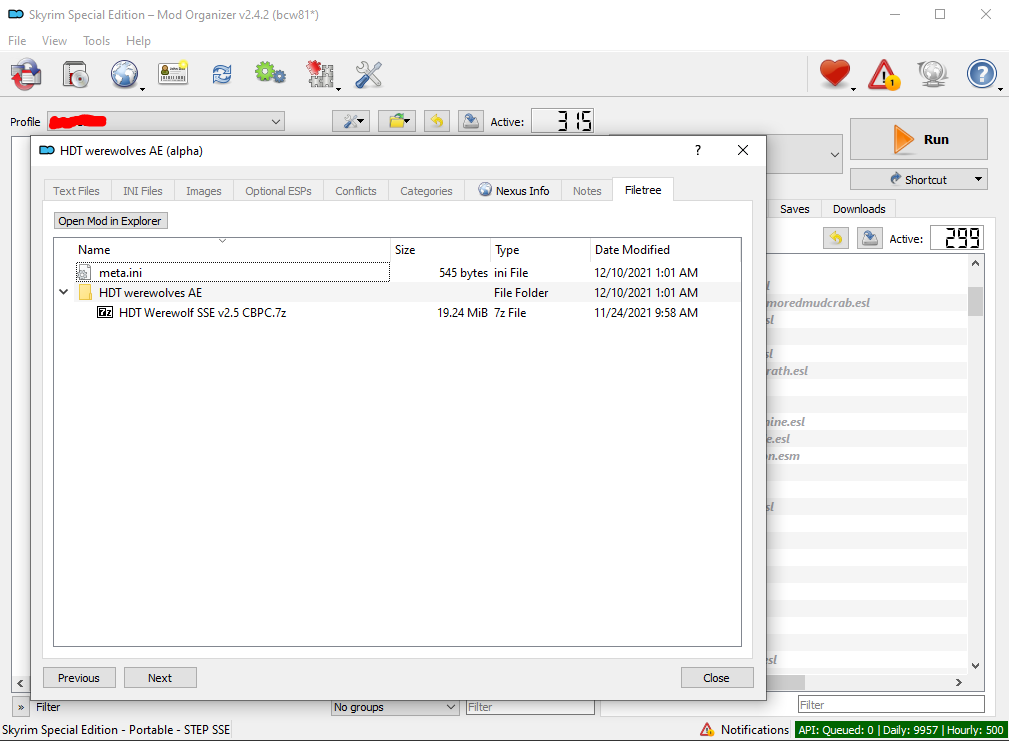Expand the filter panel with » button
The width and height of the screenshot is (1009, 741).
[21, 708]
